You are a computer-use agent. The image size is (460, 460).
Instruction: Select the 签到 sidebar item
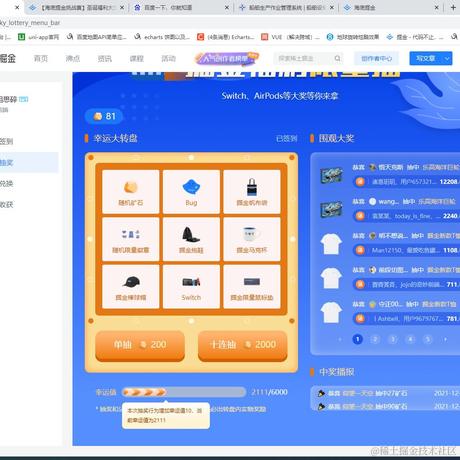pos(7,142)
